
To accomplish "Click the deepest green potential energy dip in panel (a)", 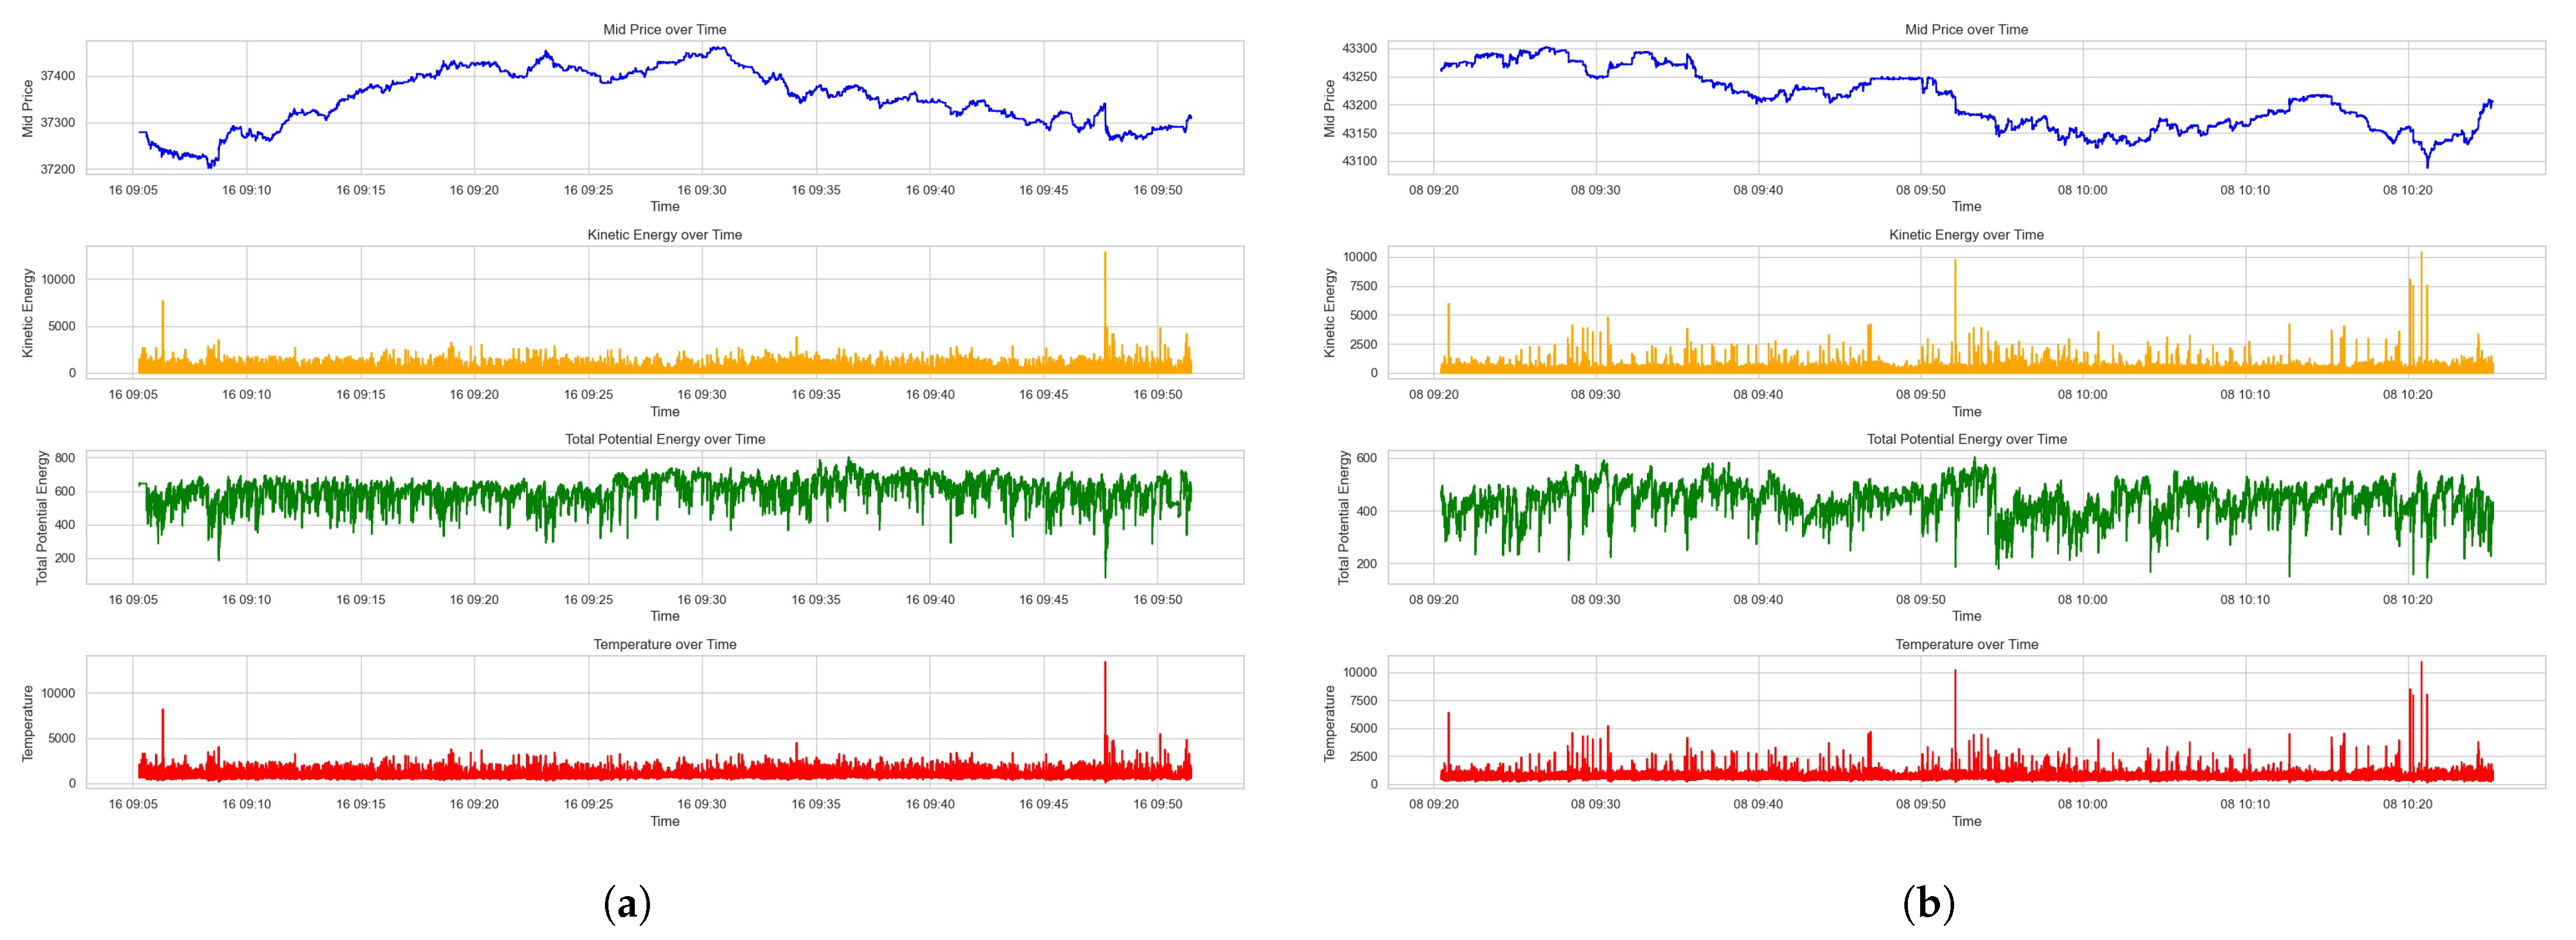I will click(x=1105, y=572).
